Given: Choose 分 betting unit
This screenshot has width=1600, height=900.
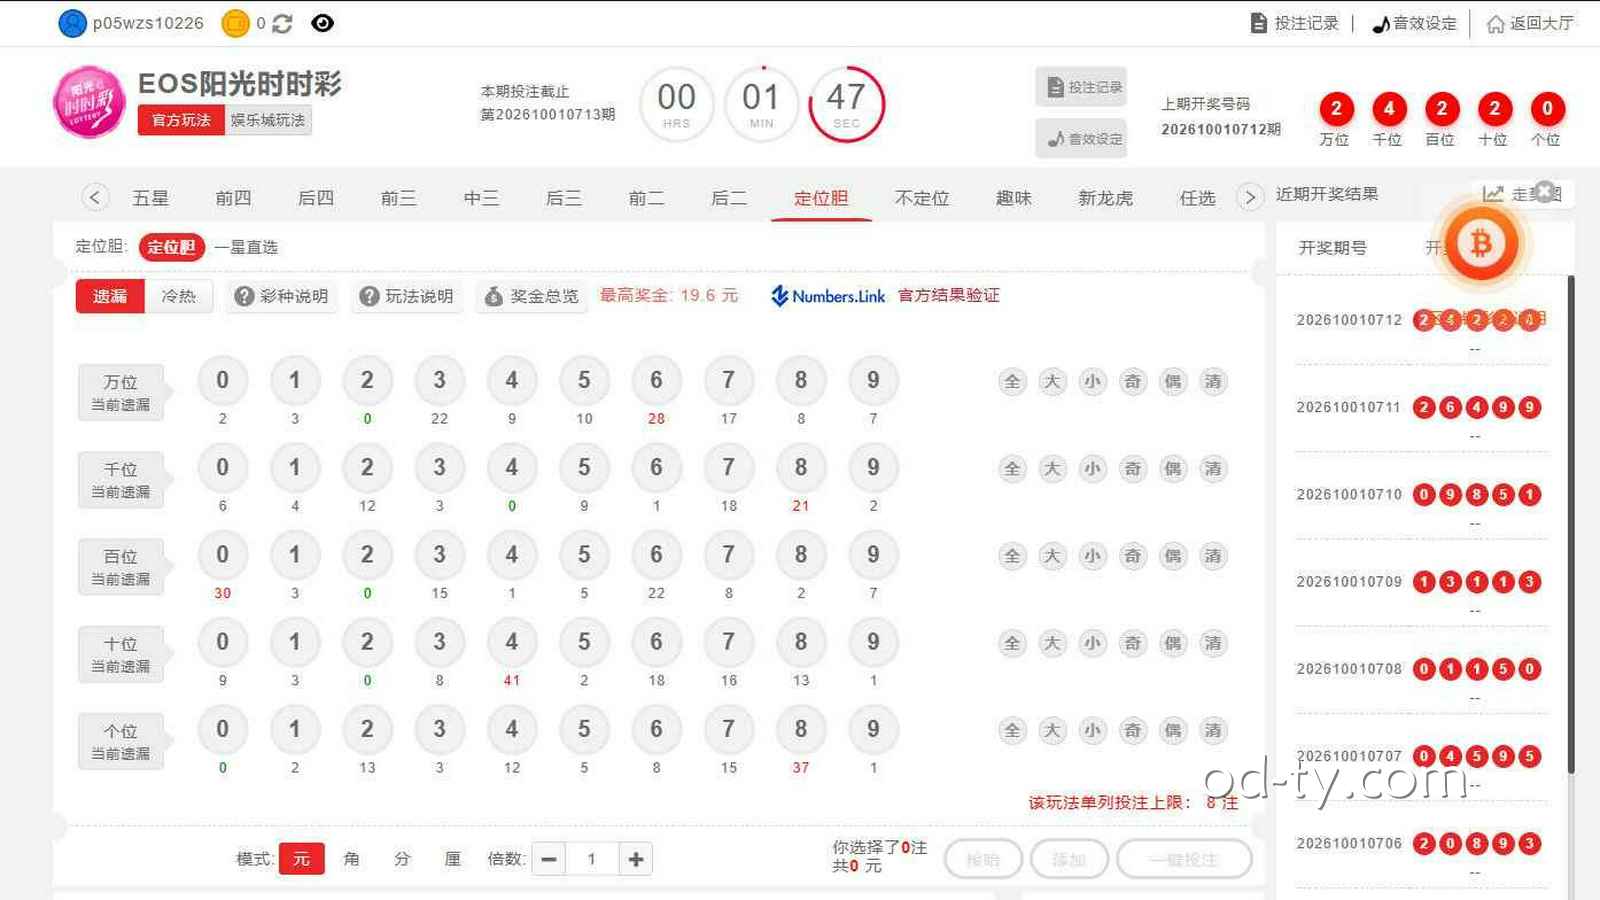Looking at the screenshot, I should [402, 859].
